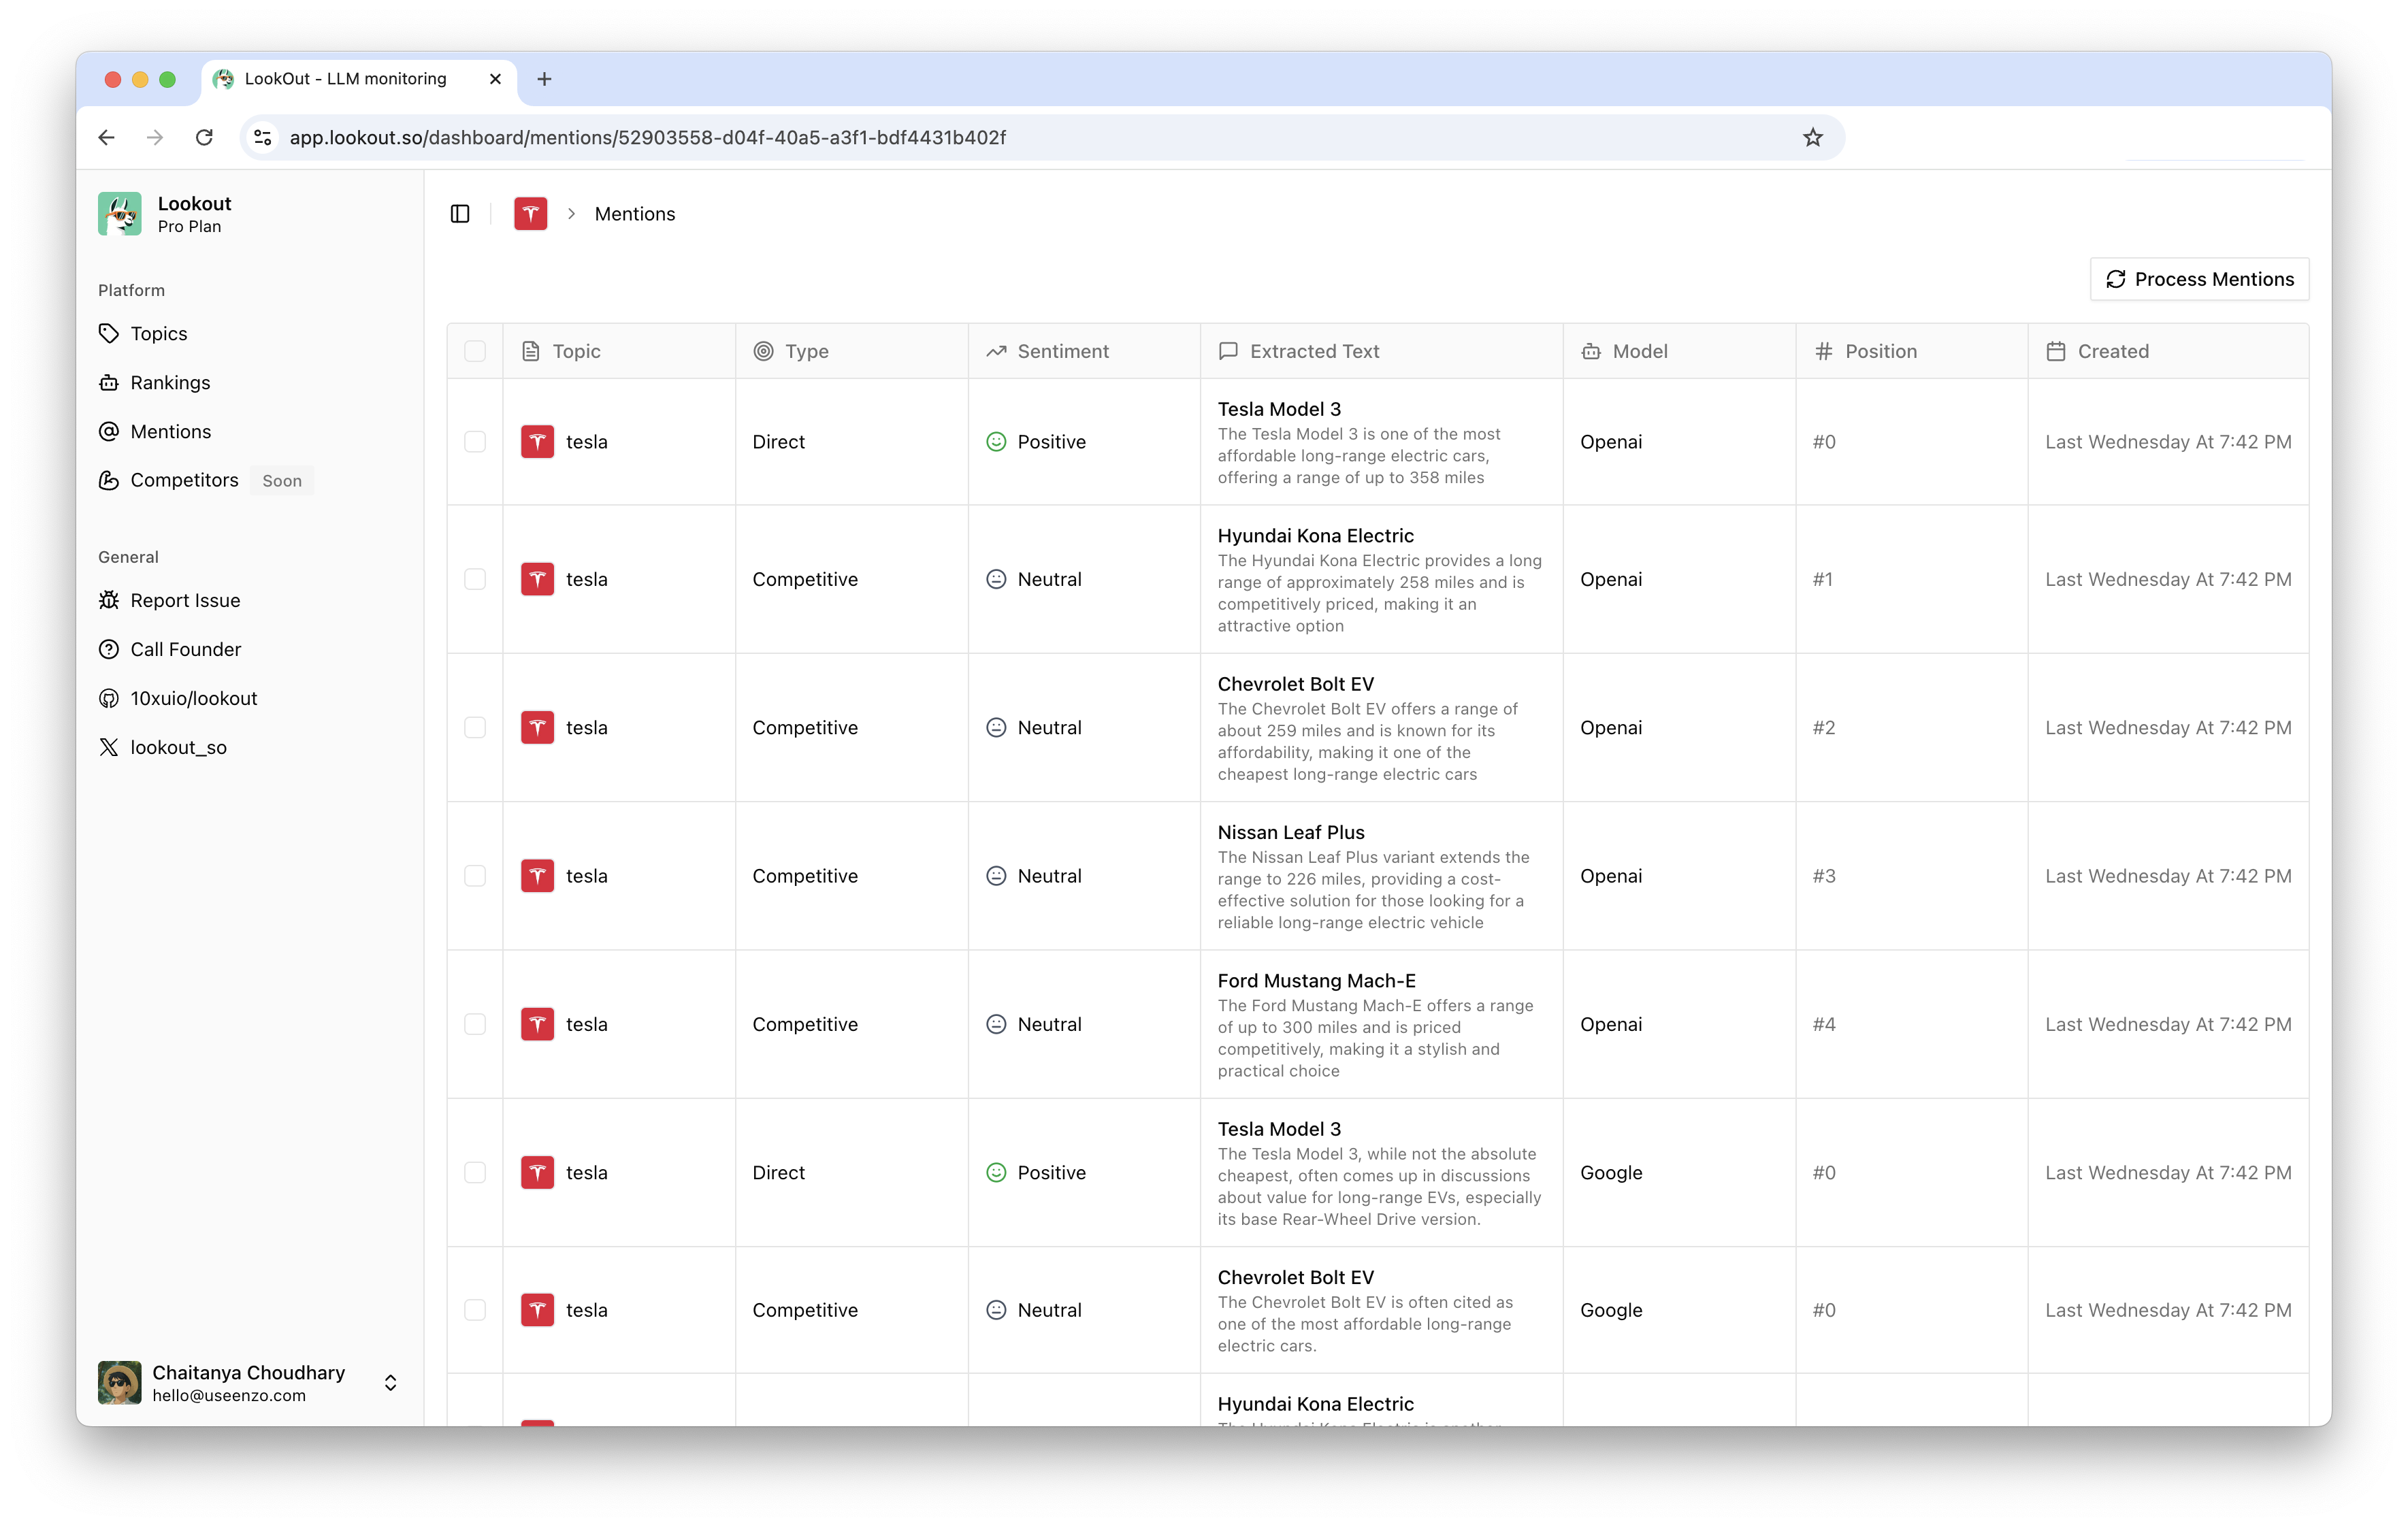
Task: Check the Nissan Leaf Plus row
Action: [475, 877]
